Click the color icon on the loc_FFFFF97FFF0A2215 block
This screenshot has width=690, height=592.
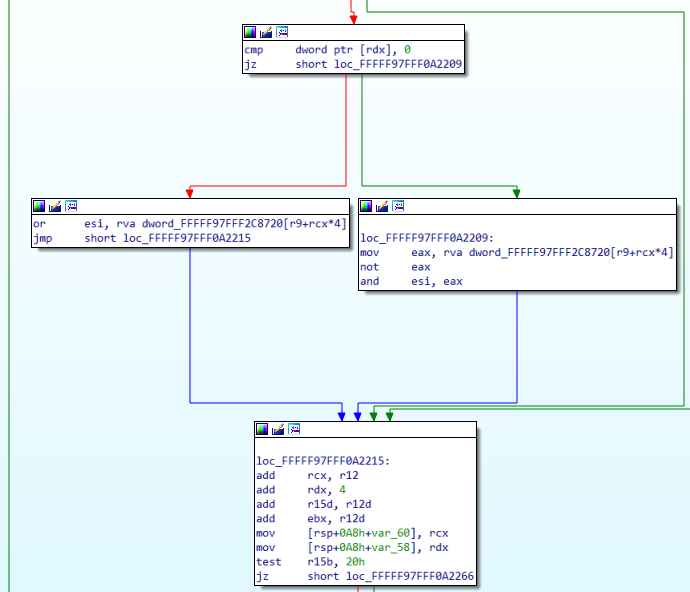point(263,429)
